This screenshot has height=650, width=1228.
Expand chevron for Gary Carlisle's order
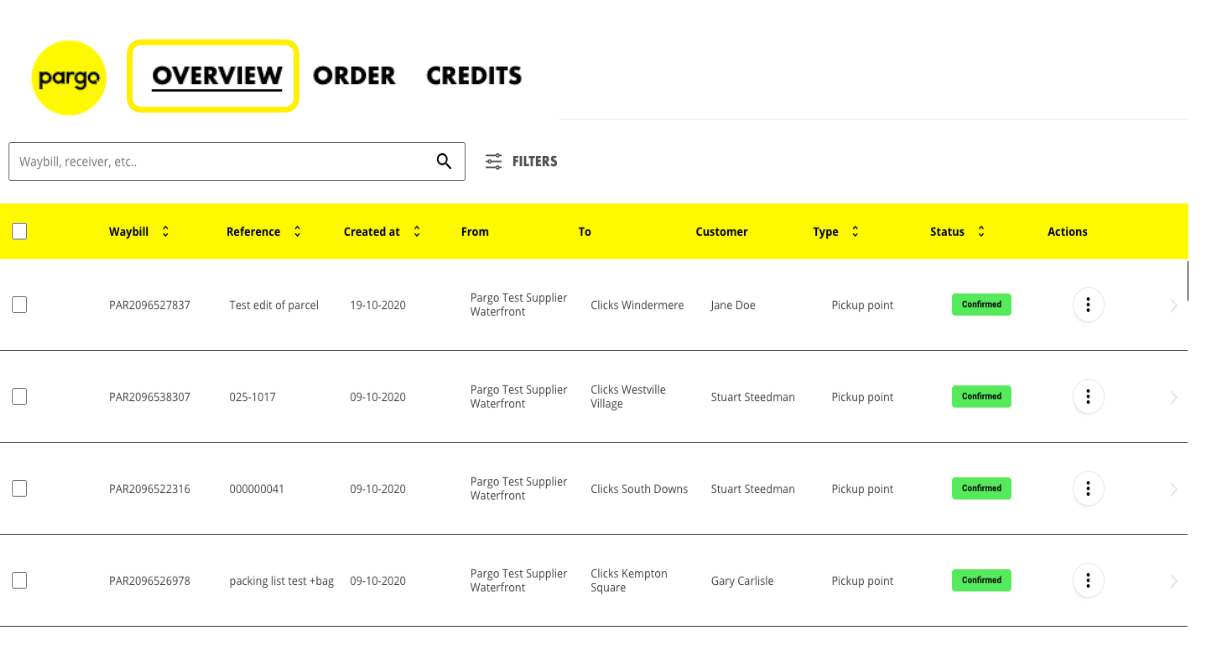click(1173, 581)
